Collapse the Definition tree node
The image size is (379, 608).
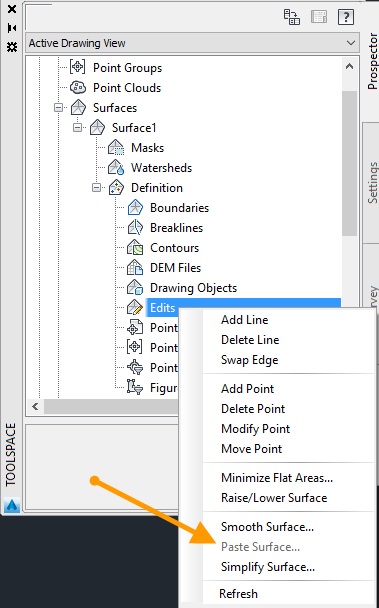(x=97, y=188)
